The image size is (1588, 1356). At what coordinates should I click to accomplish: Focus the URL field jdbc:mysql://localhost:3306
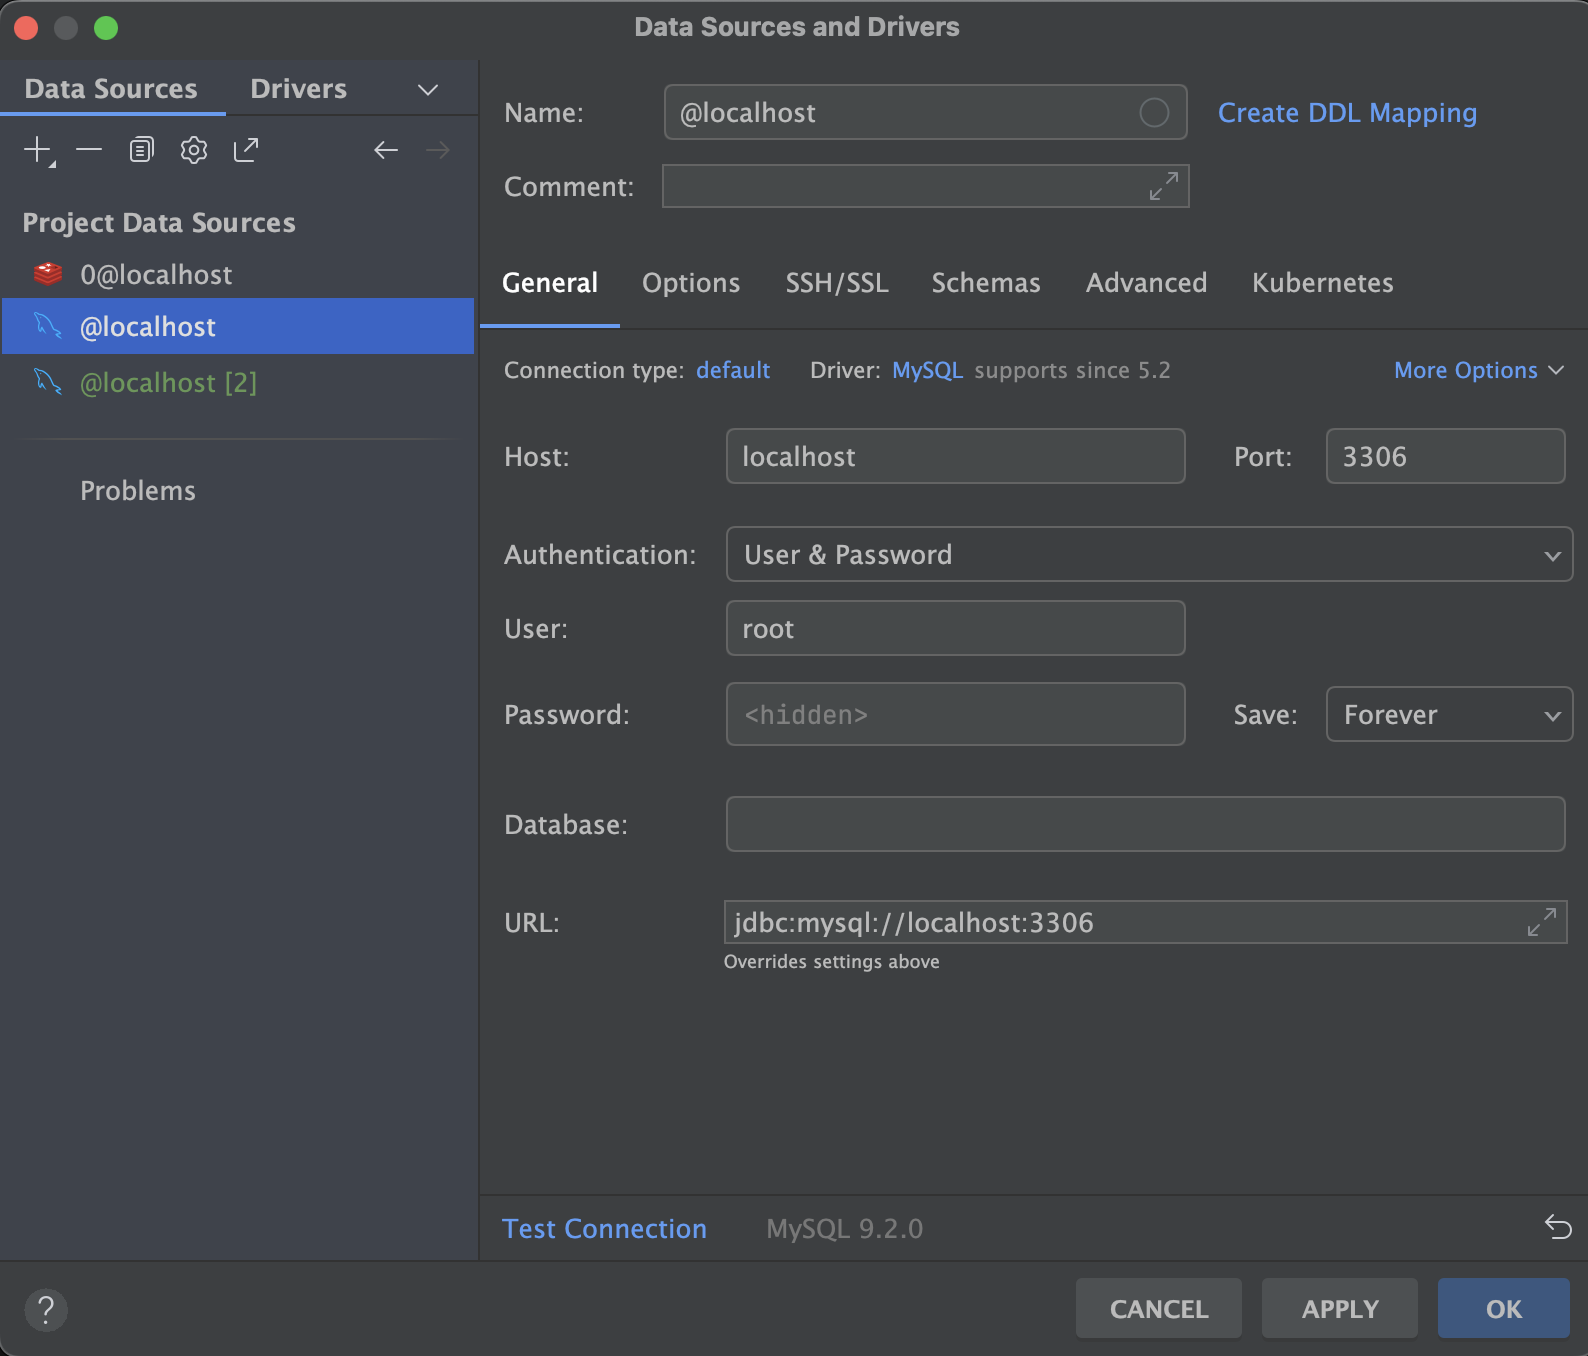pos(1145,922)
